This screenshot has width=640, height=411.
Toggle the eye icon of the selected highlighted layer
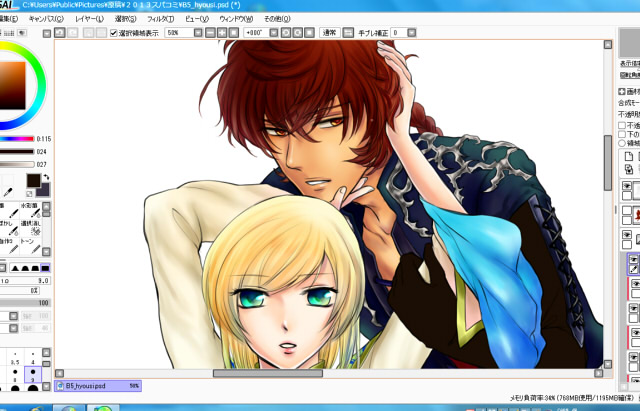click(x=633, y=260)
